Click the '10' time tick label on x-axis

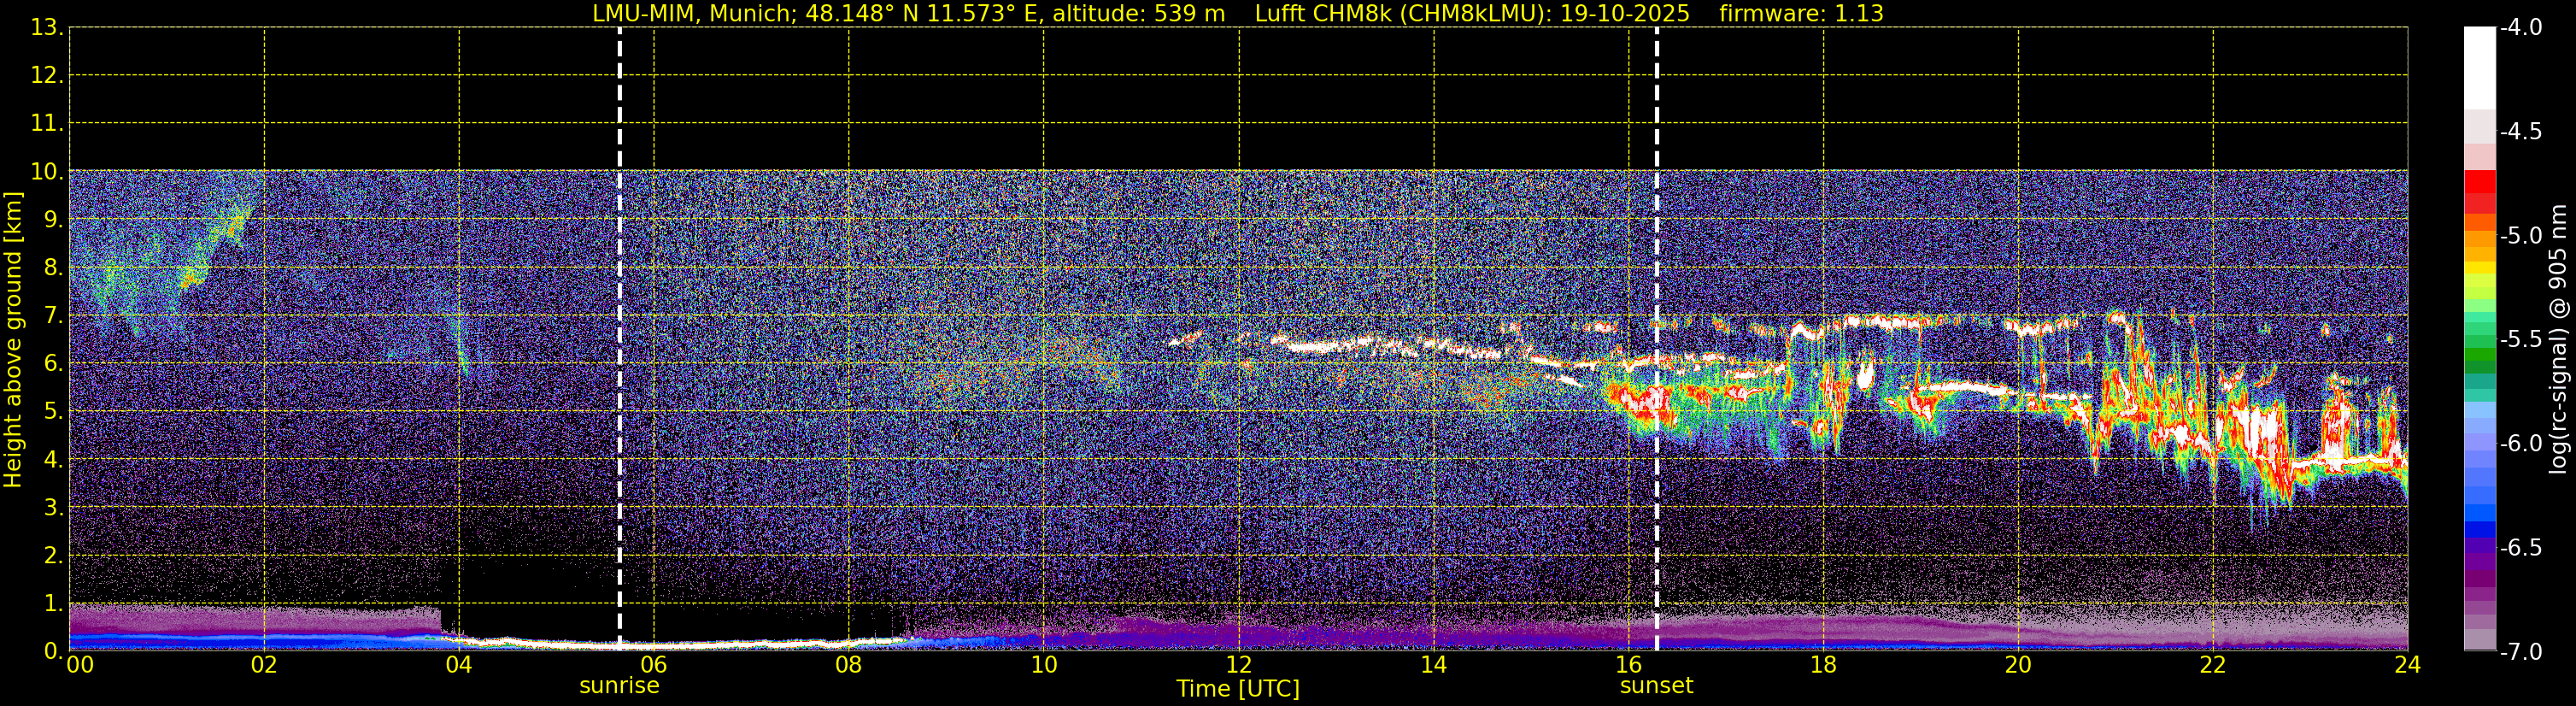[1043, 665]
